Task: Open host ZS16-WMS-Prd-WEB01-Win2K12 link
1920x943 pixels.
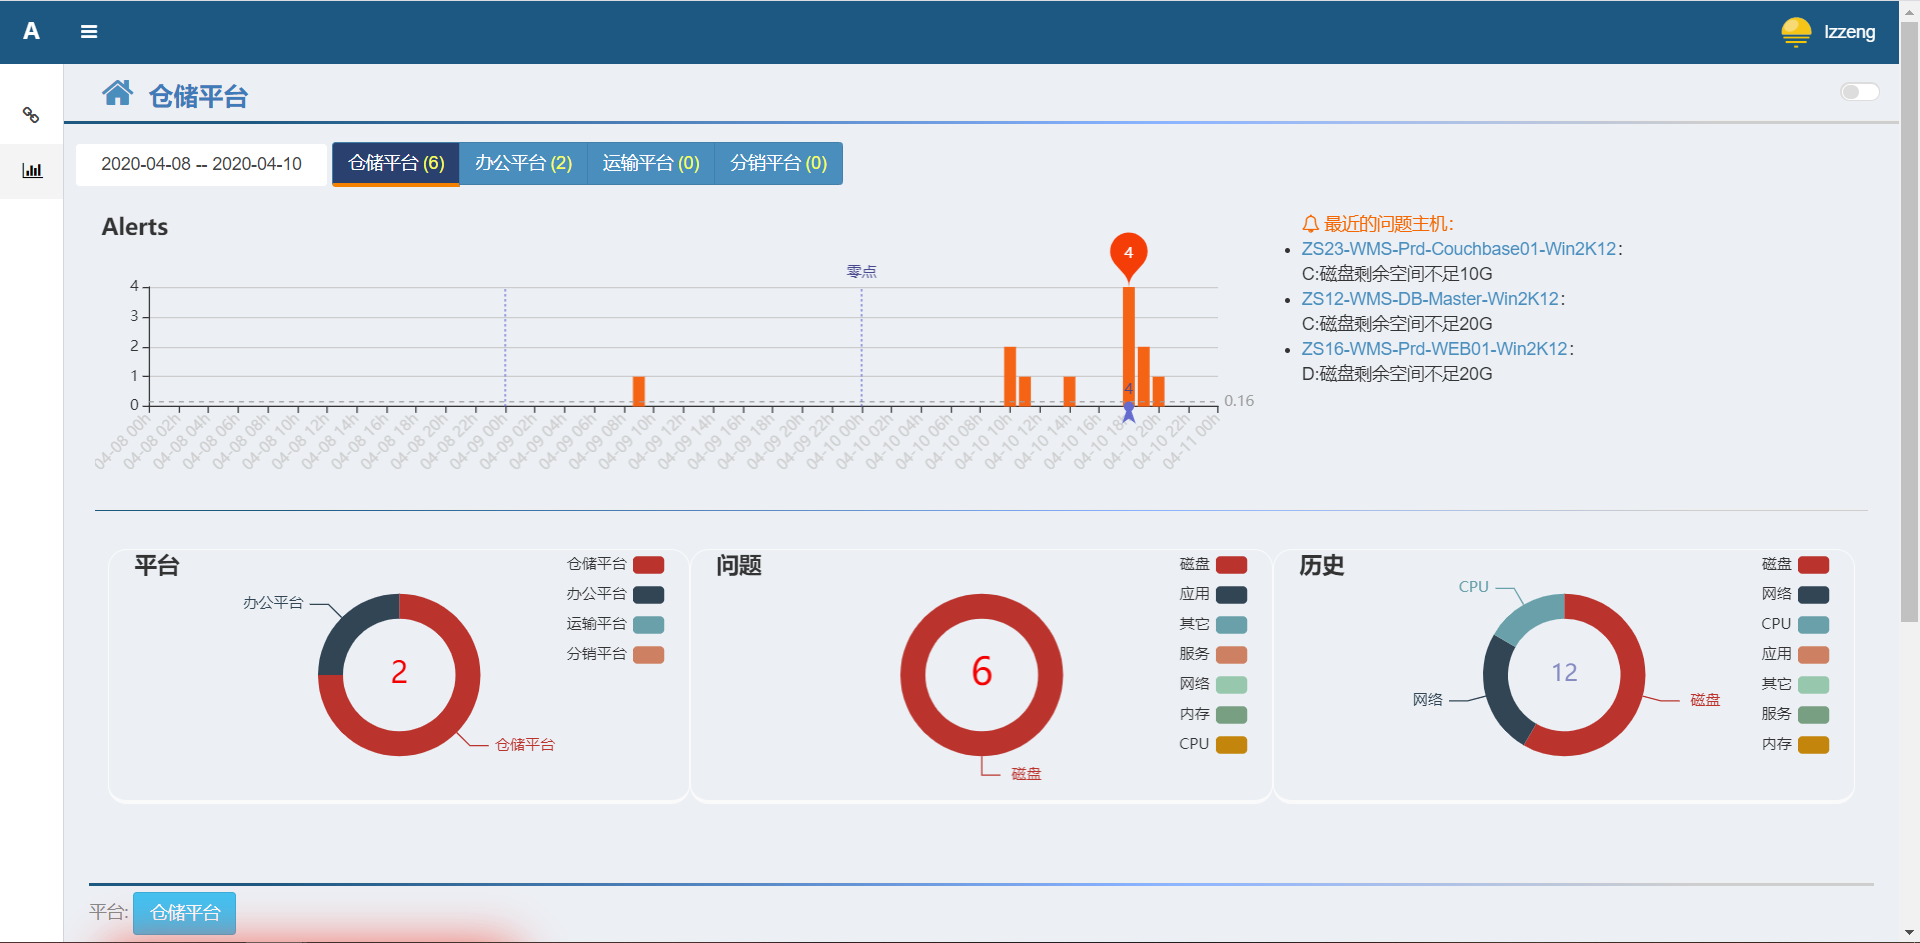Action: point(1434,349)
